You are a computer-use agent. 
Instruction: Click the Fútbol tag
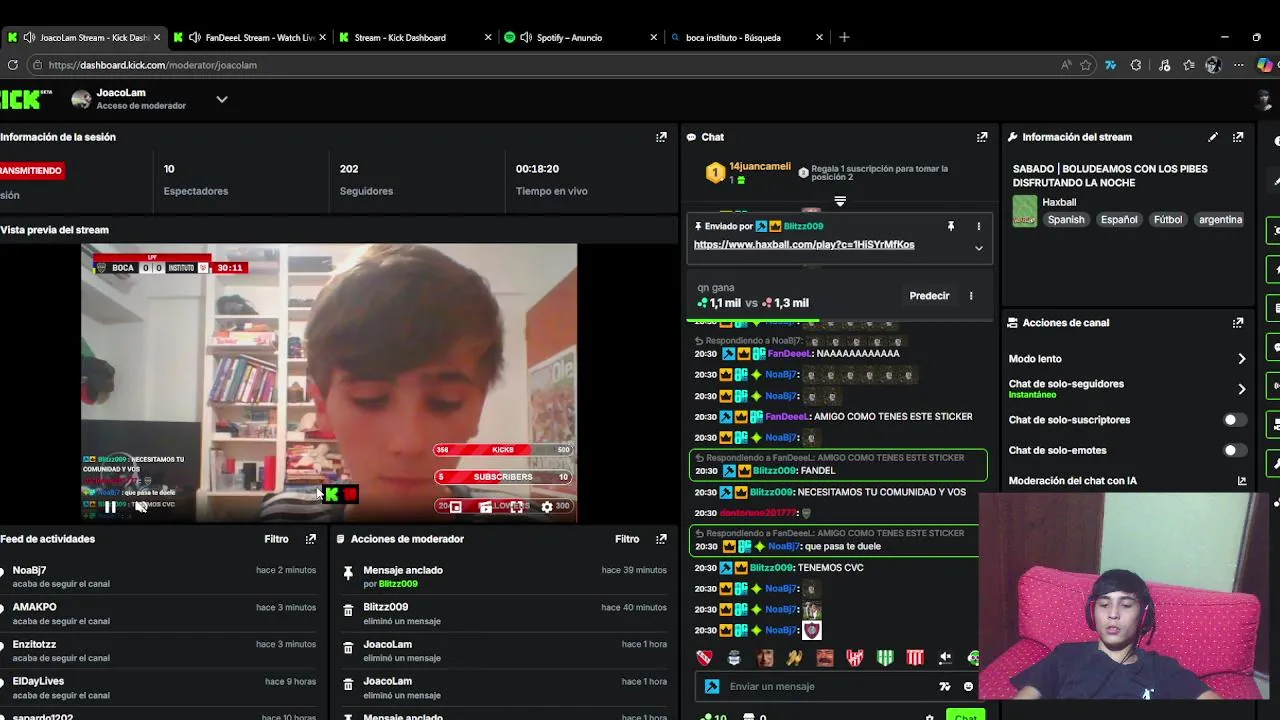point(1168,220)
